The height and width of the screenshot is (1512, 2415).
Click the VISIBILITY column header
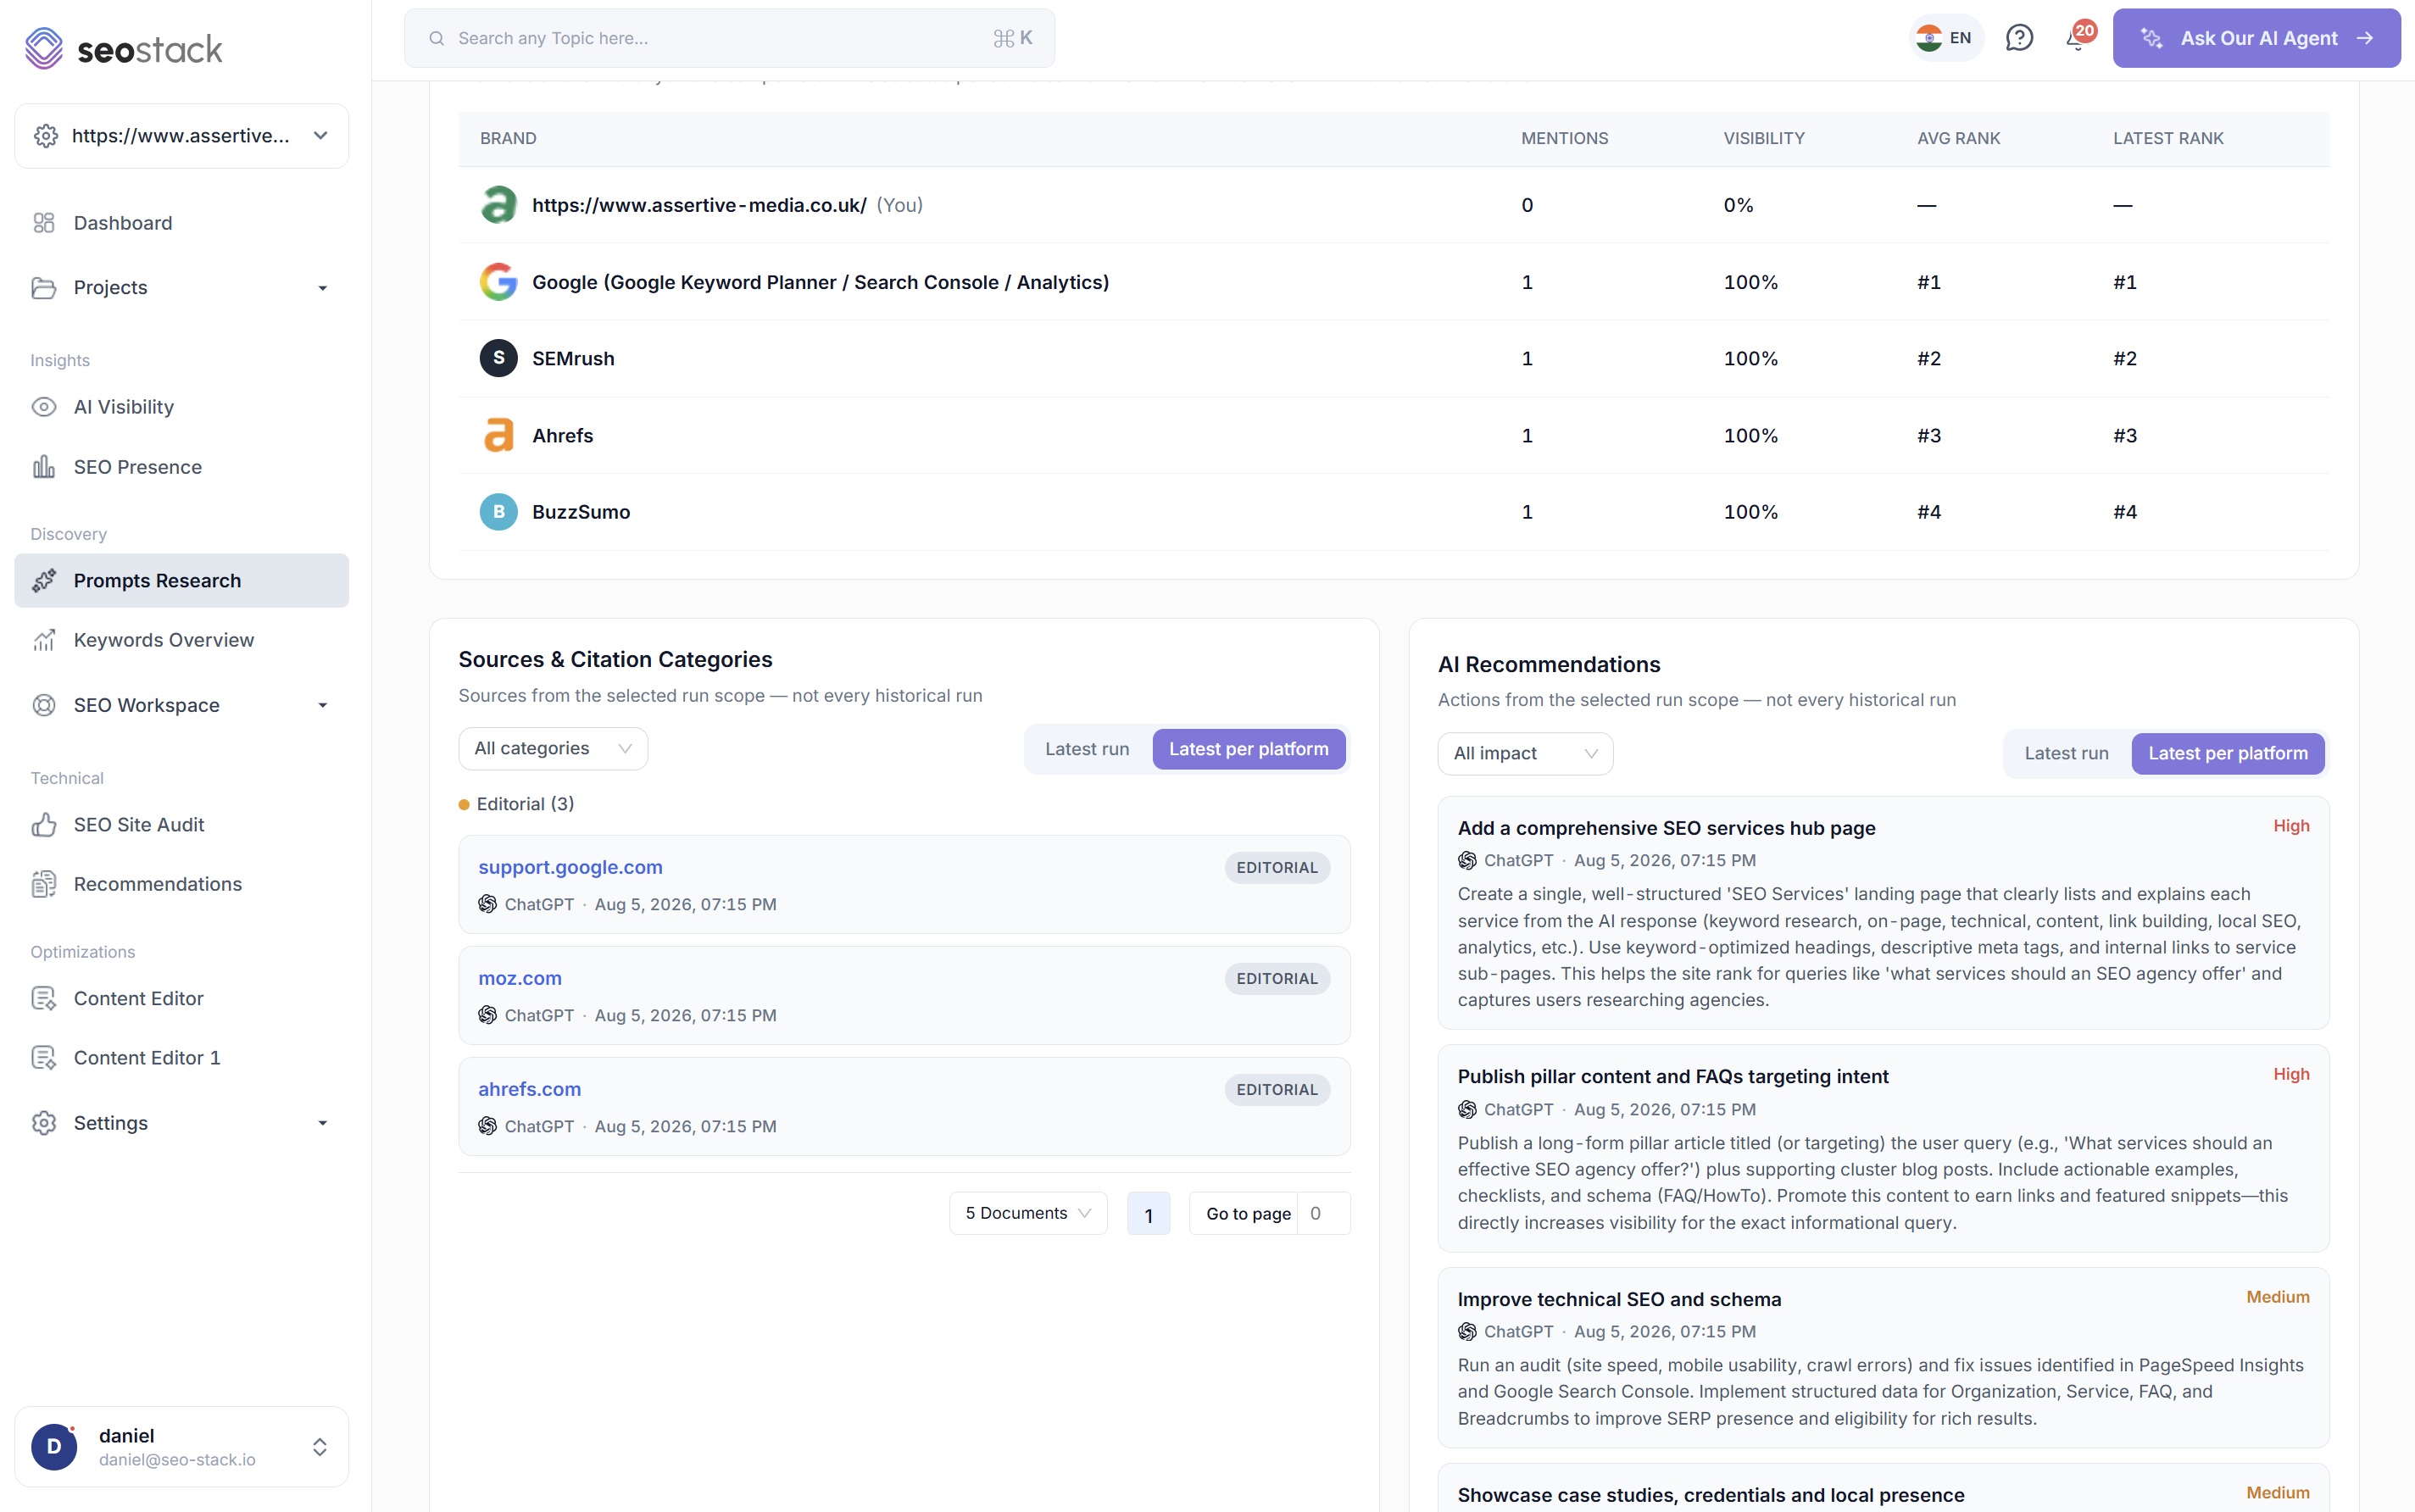(1763, 138)
